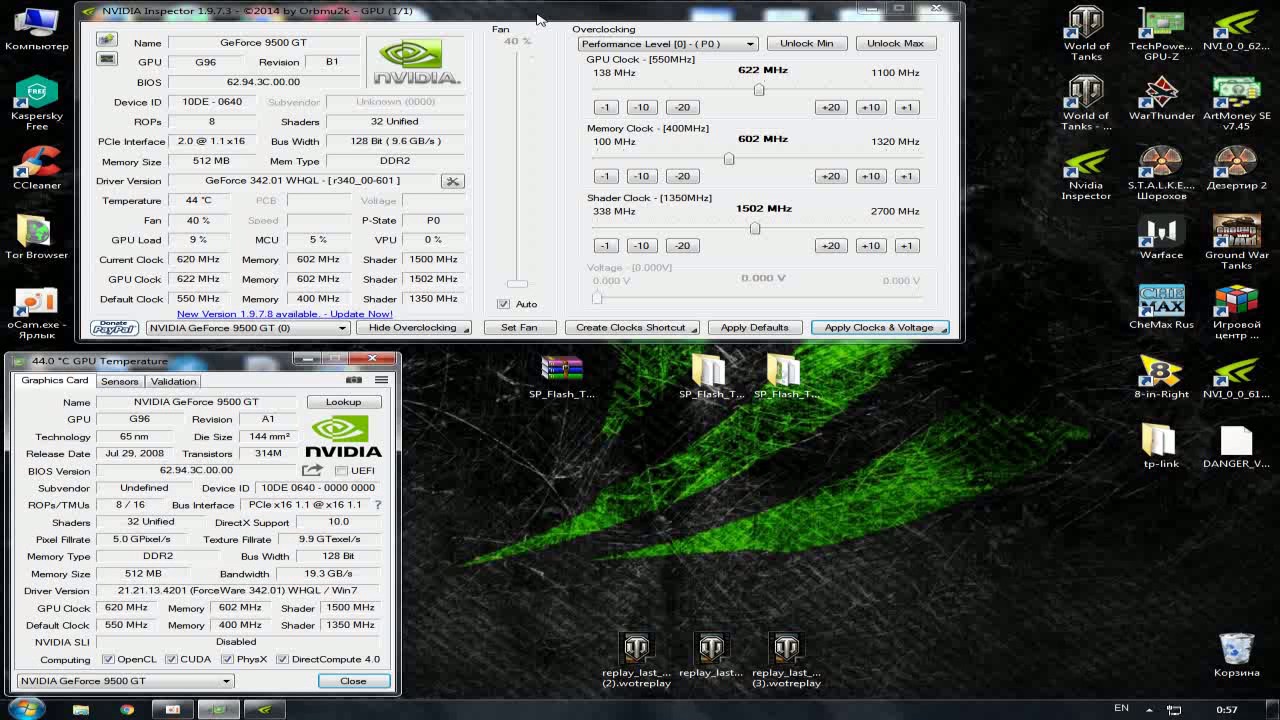Image resolution: width=1280 pixels, height=720 pixels.
Task: Open Create Clocks Shortcut dropdown arrow
Action: pos(695,328)
